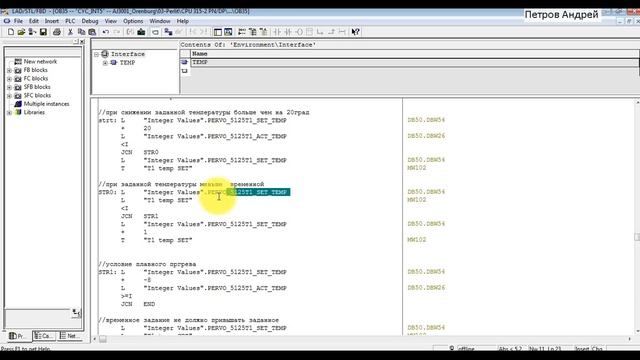The image size is (640, 360).
Task: Click the Libraries tree label
Action: tap(34, 113)
